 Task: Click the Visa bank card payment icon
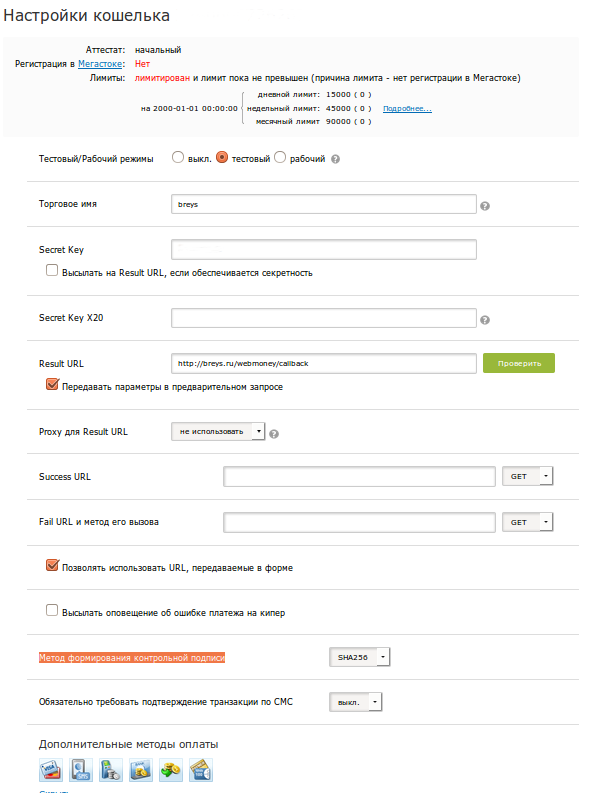click(x=51, y=770)
